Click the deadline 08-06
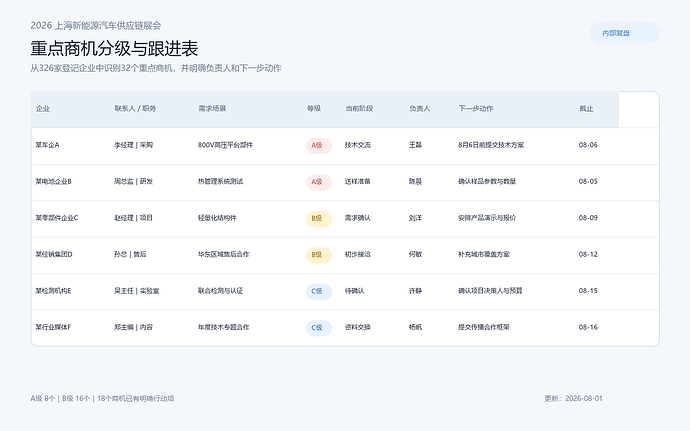Viewport: 690px width, 431px height. tap(588, 145)
